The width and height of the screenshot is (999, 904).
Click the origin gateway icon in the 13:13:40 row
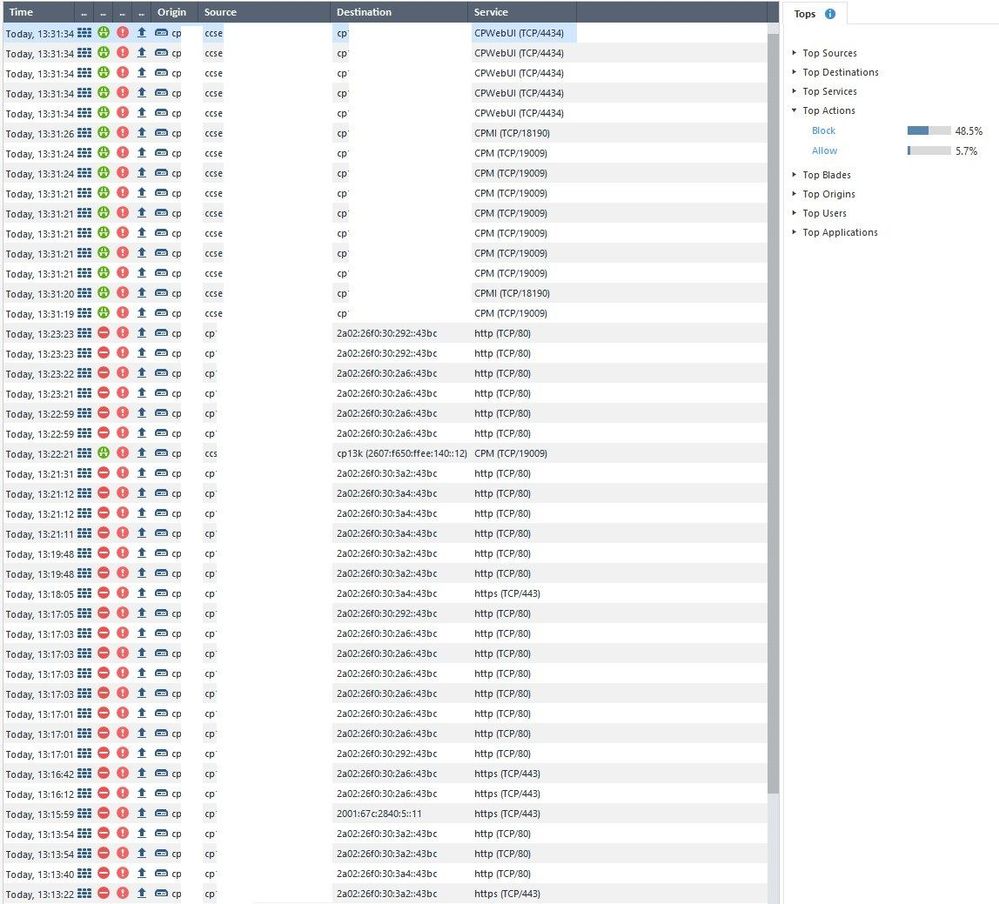coord(161,873)
